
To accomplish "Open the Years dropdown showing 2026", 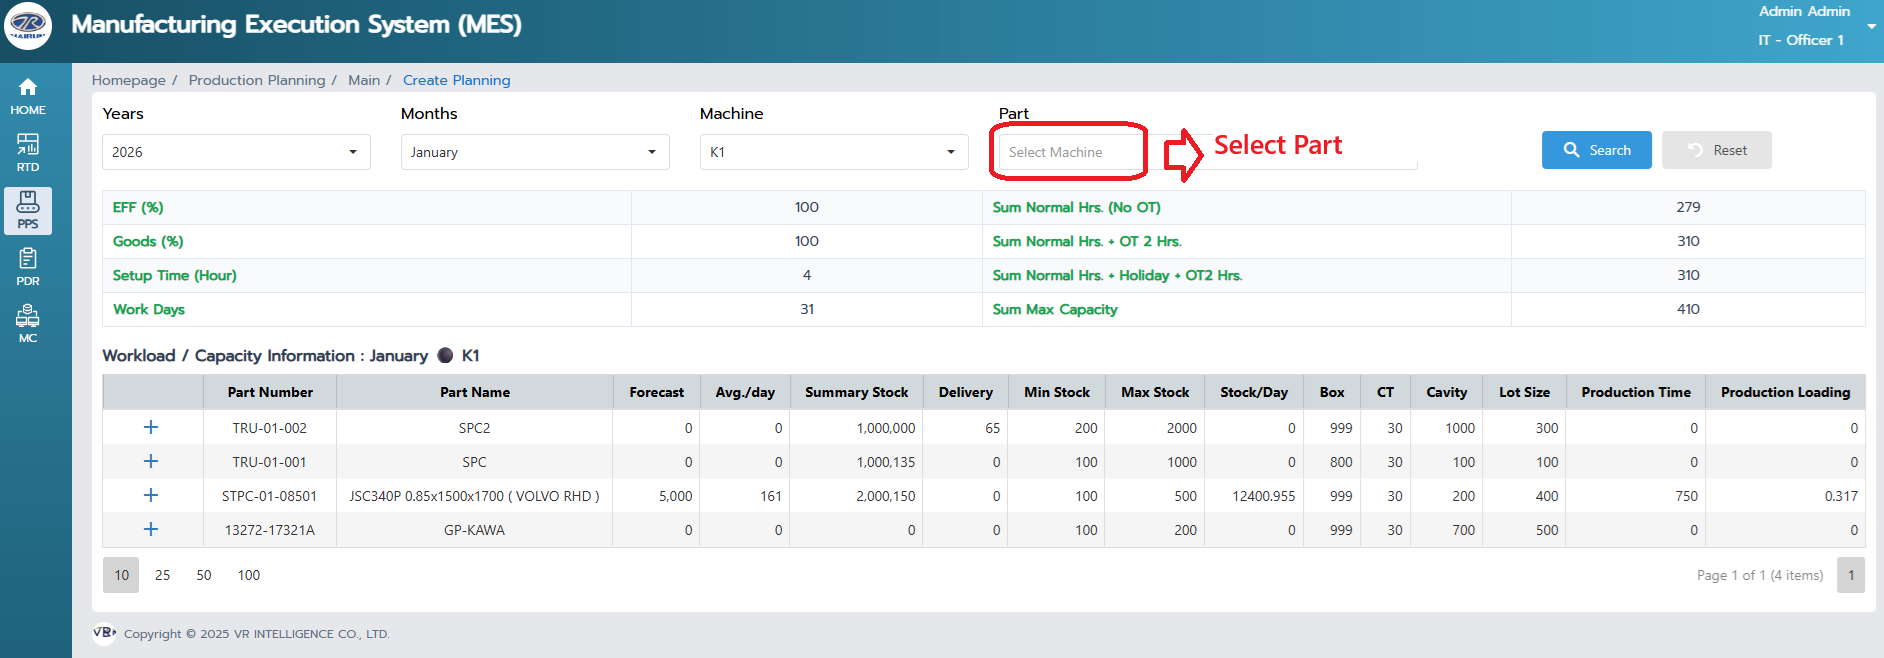I will (x=236, y=152).
